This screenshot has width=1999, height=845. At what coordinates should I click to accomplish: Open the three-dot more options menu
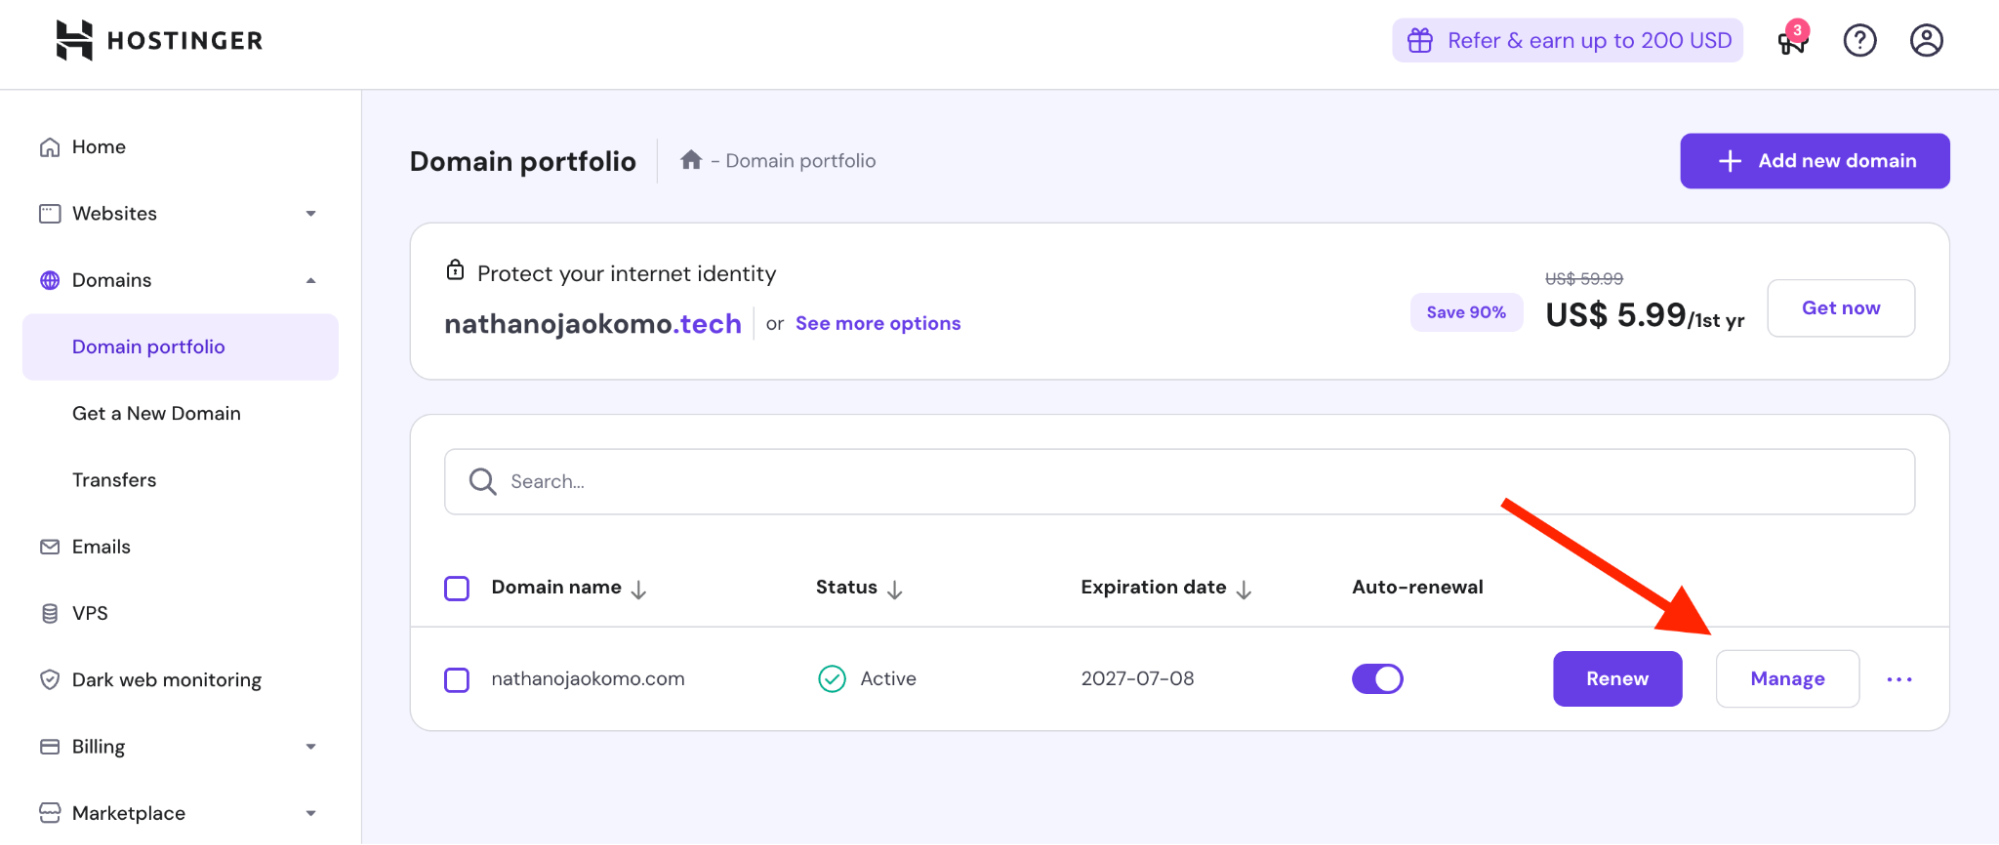coord(1899,679)
